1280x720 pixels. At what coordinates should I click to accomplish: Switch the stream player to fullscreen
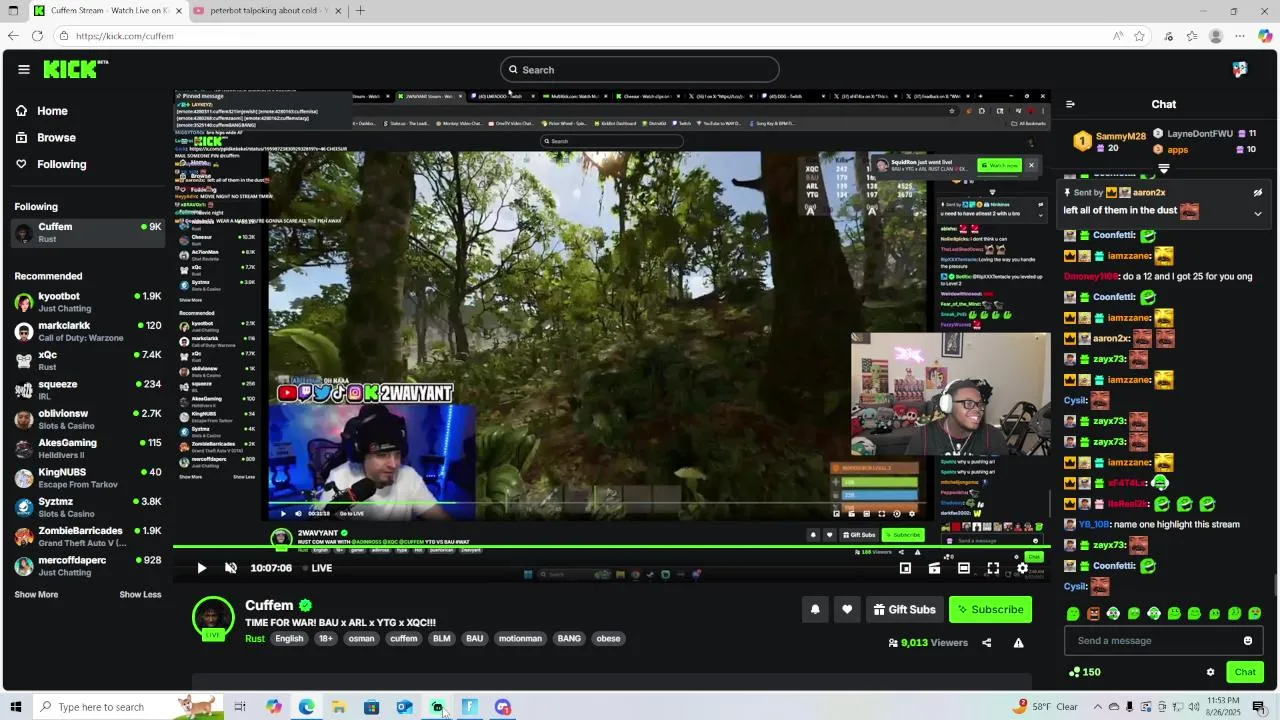pyautogui.click(x=993, y=568)
